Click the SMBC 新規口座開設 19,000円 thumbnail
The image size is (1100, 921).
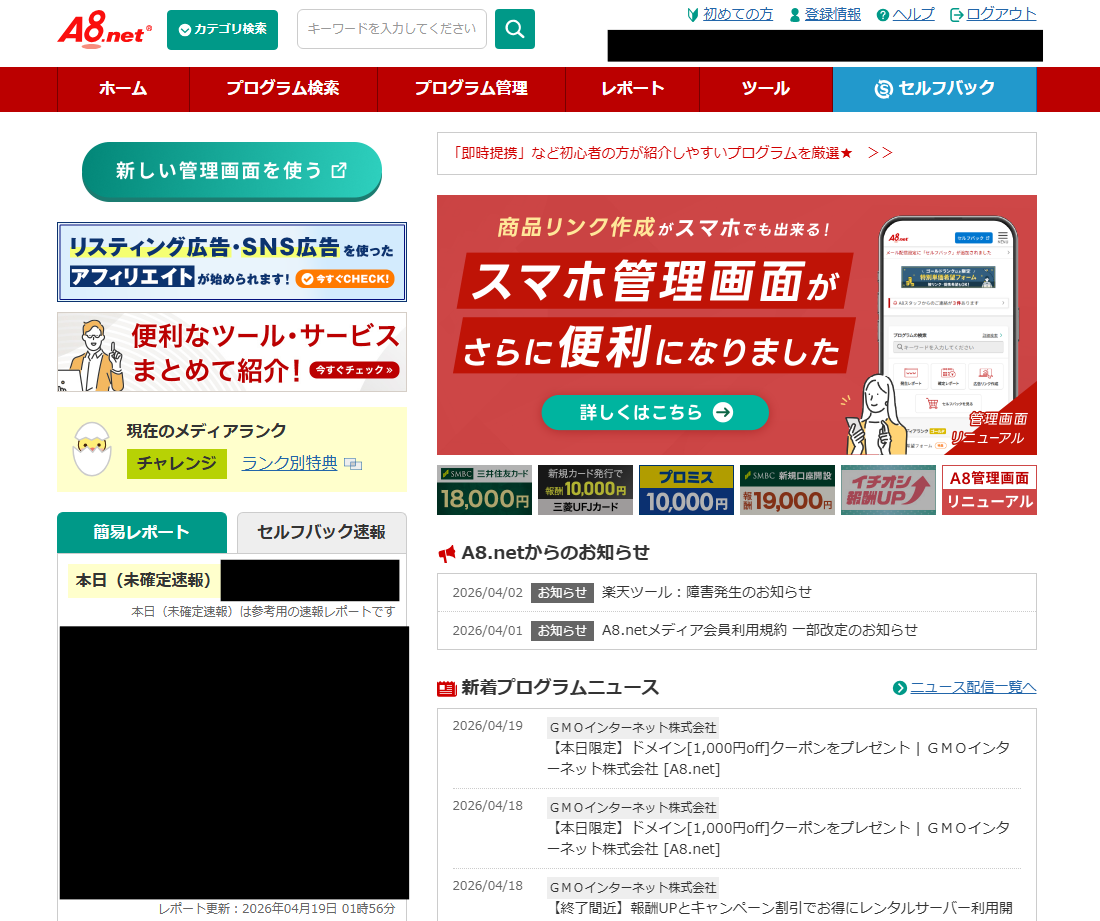click(787, 490)
